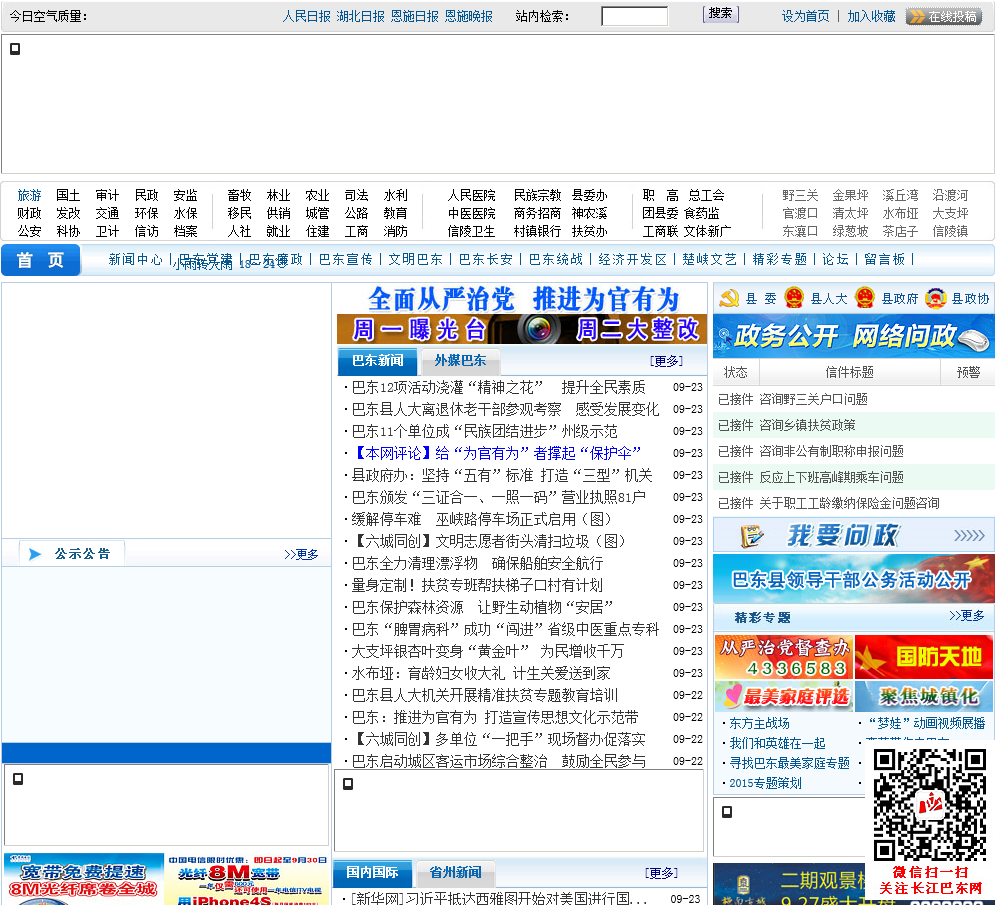This screenshot has height=905, width=995.
Task: Expand 更多 in the 公示公告 section
Action: click(x=301, y=554)
